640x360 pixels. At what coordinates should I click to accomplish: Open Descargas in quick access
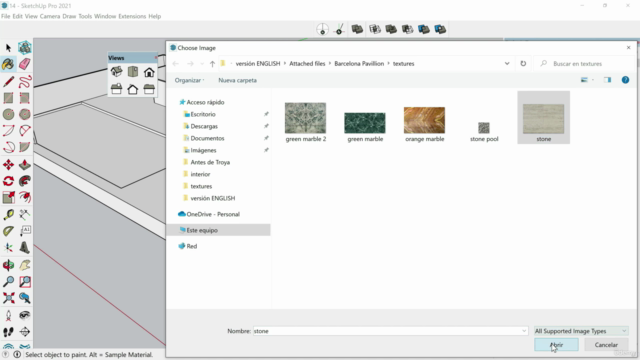(x=204, y=127)
